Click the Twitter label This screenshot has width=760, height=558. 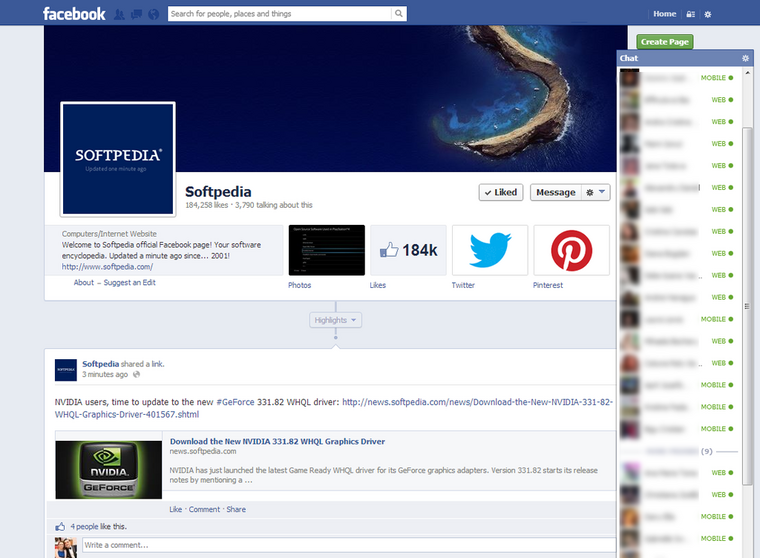(463, 285)
